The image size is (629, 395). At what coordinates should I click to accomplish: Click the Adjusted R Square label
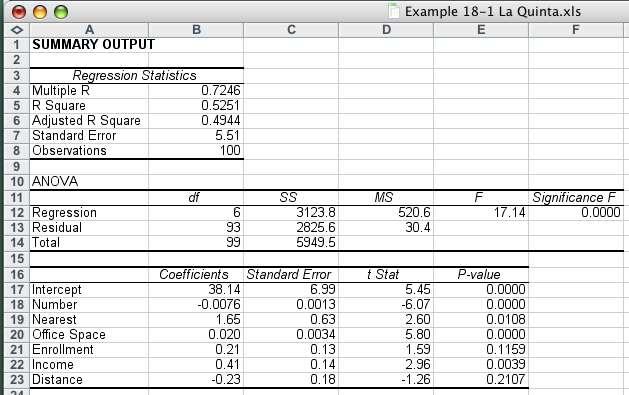(89, 121)
